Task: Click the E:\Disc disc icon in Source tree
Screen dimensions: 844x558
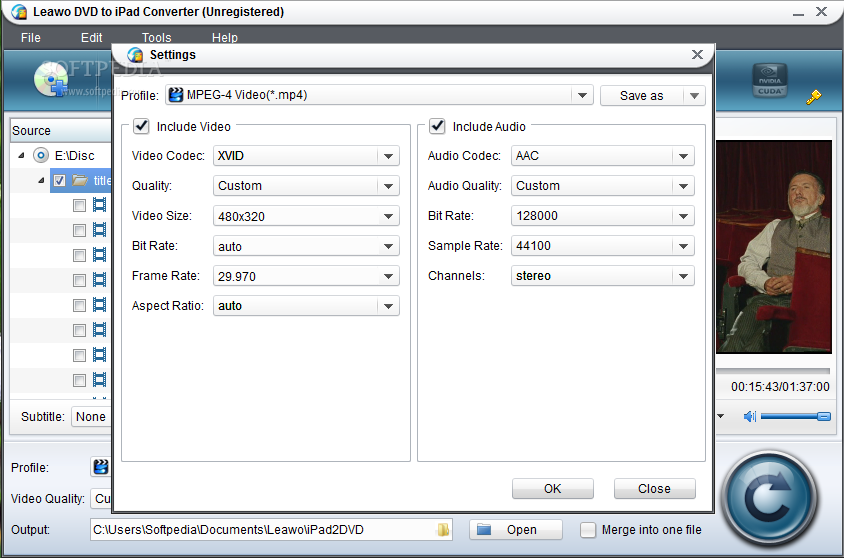Action: point(40,156)
